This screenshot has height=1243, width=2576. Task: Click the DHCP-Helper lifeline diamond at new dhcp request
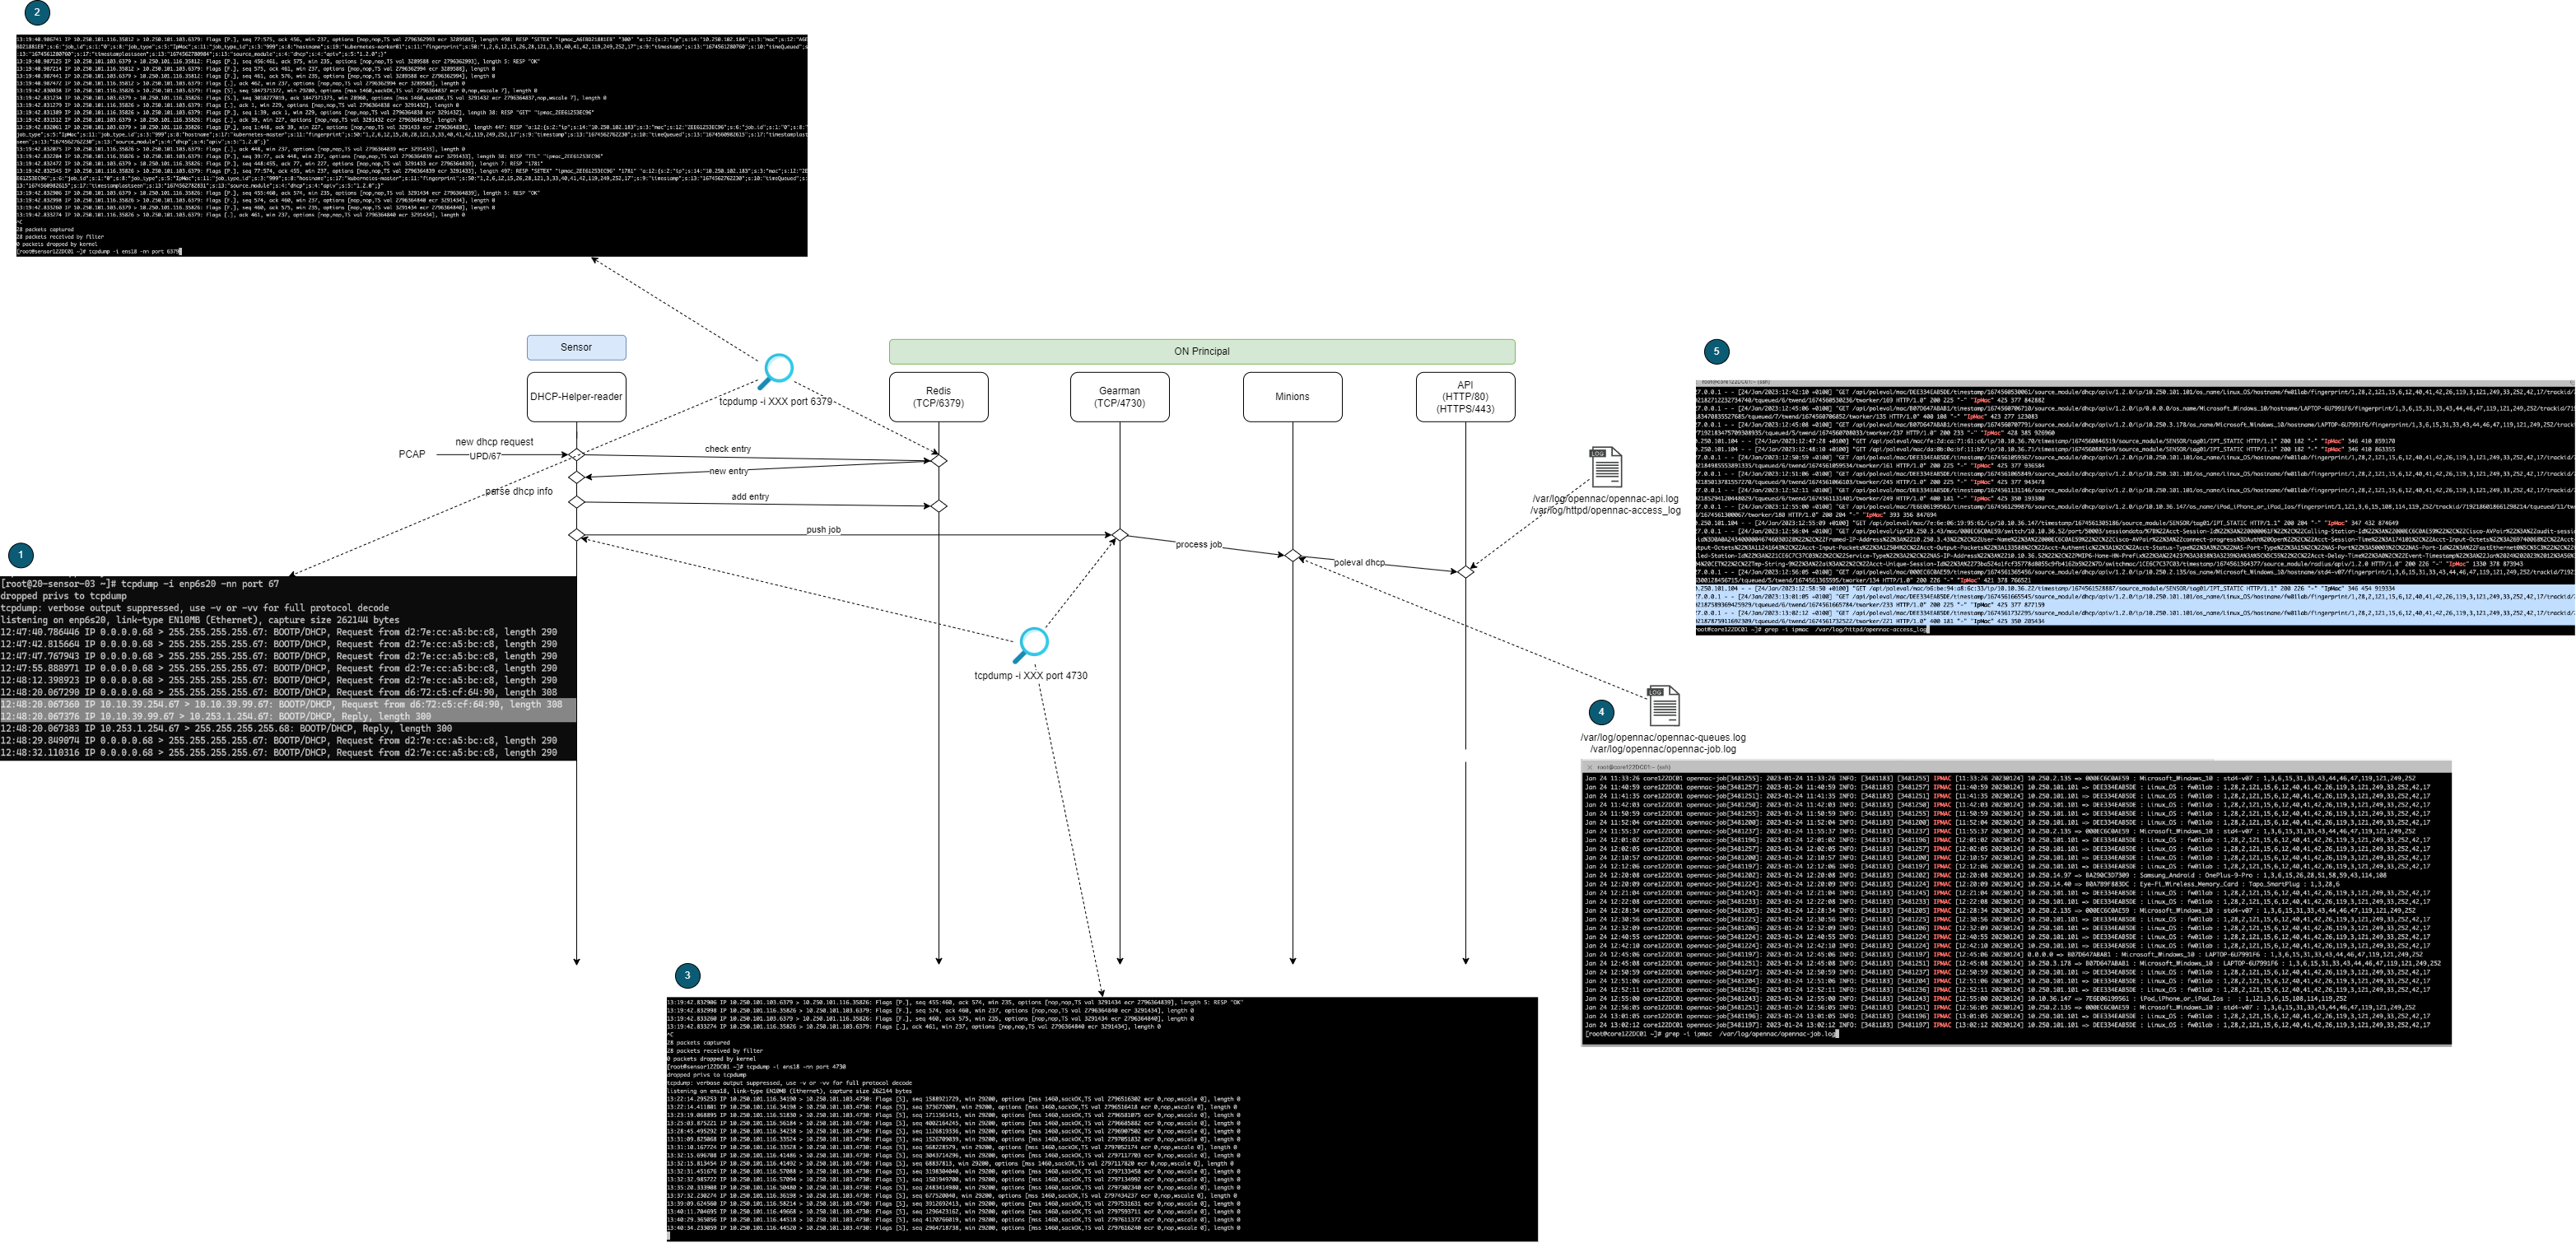[x=576, y=455]
